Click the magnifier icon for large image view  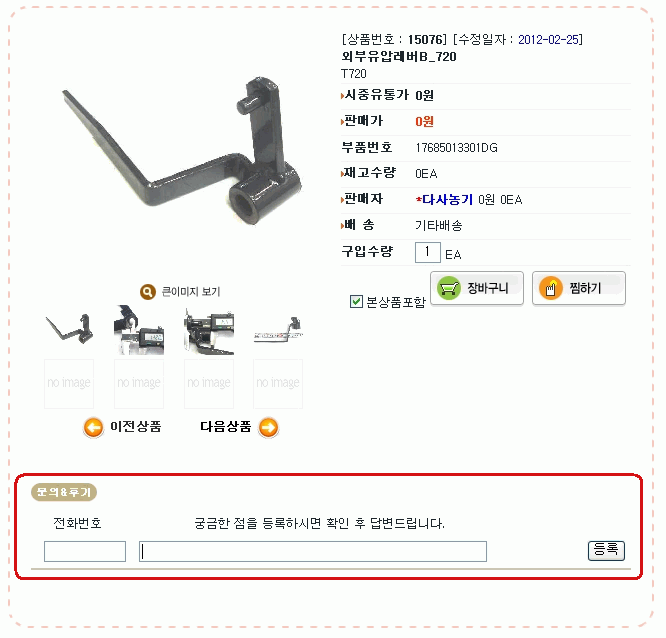pyautogui.click(x=148, y=292)
